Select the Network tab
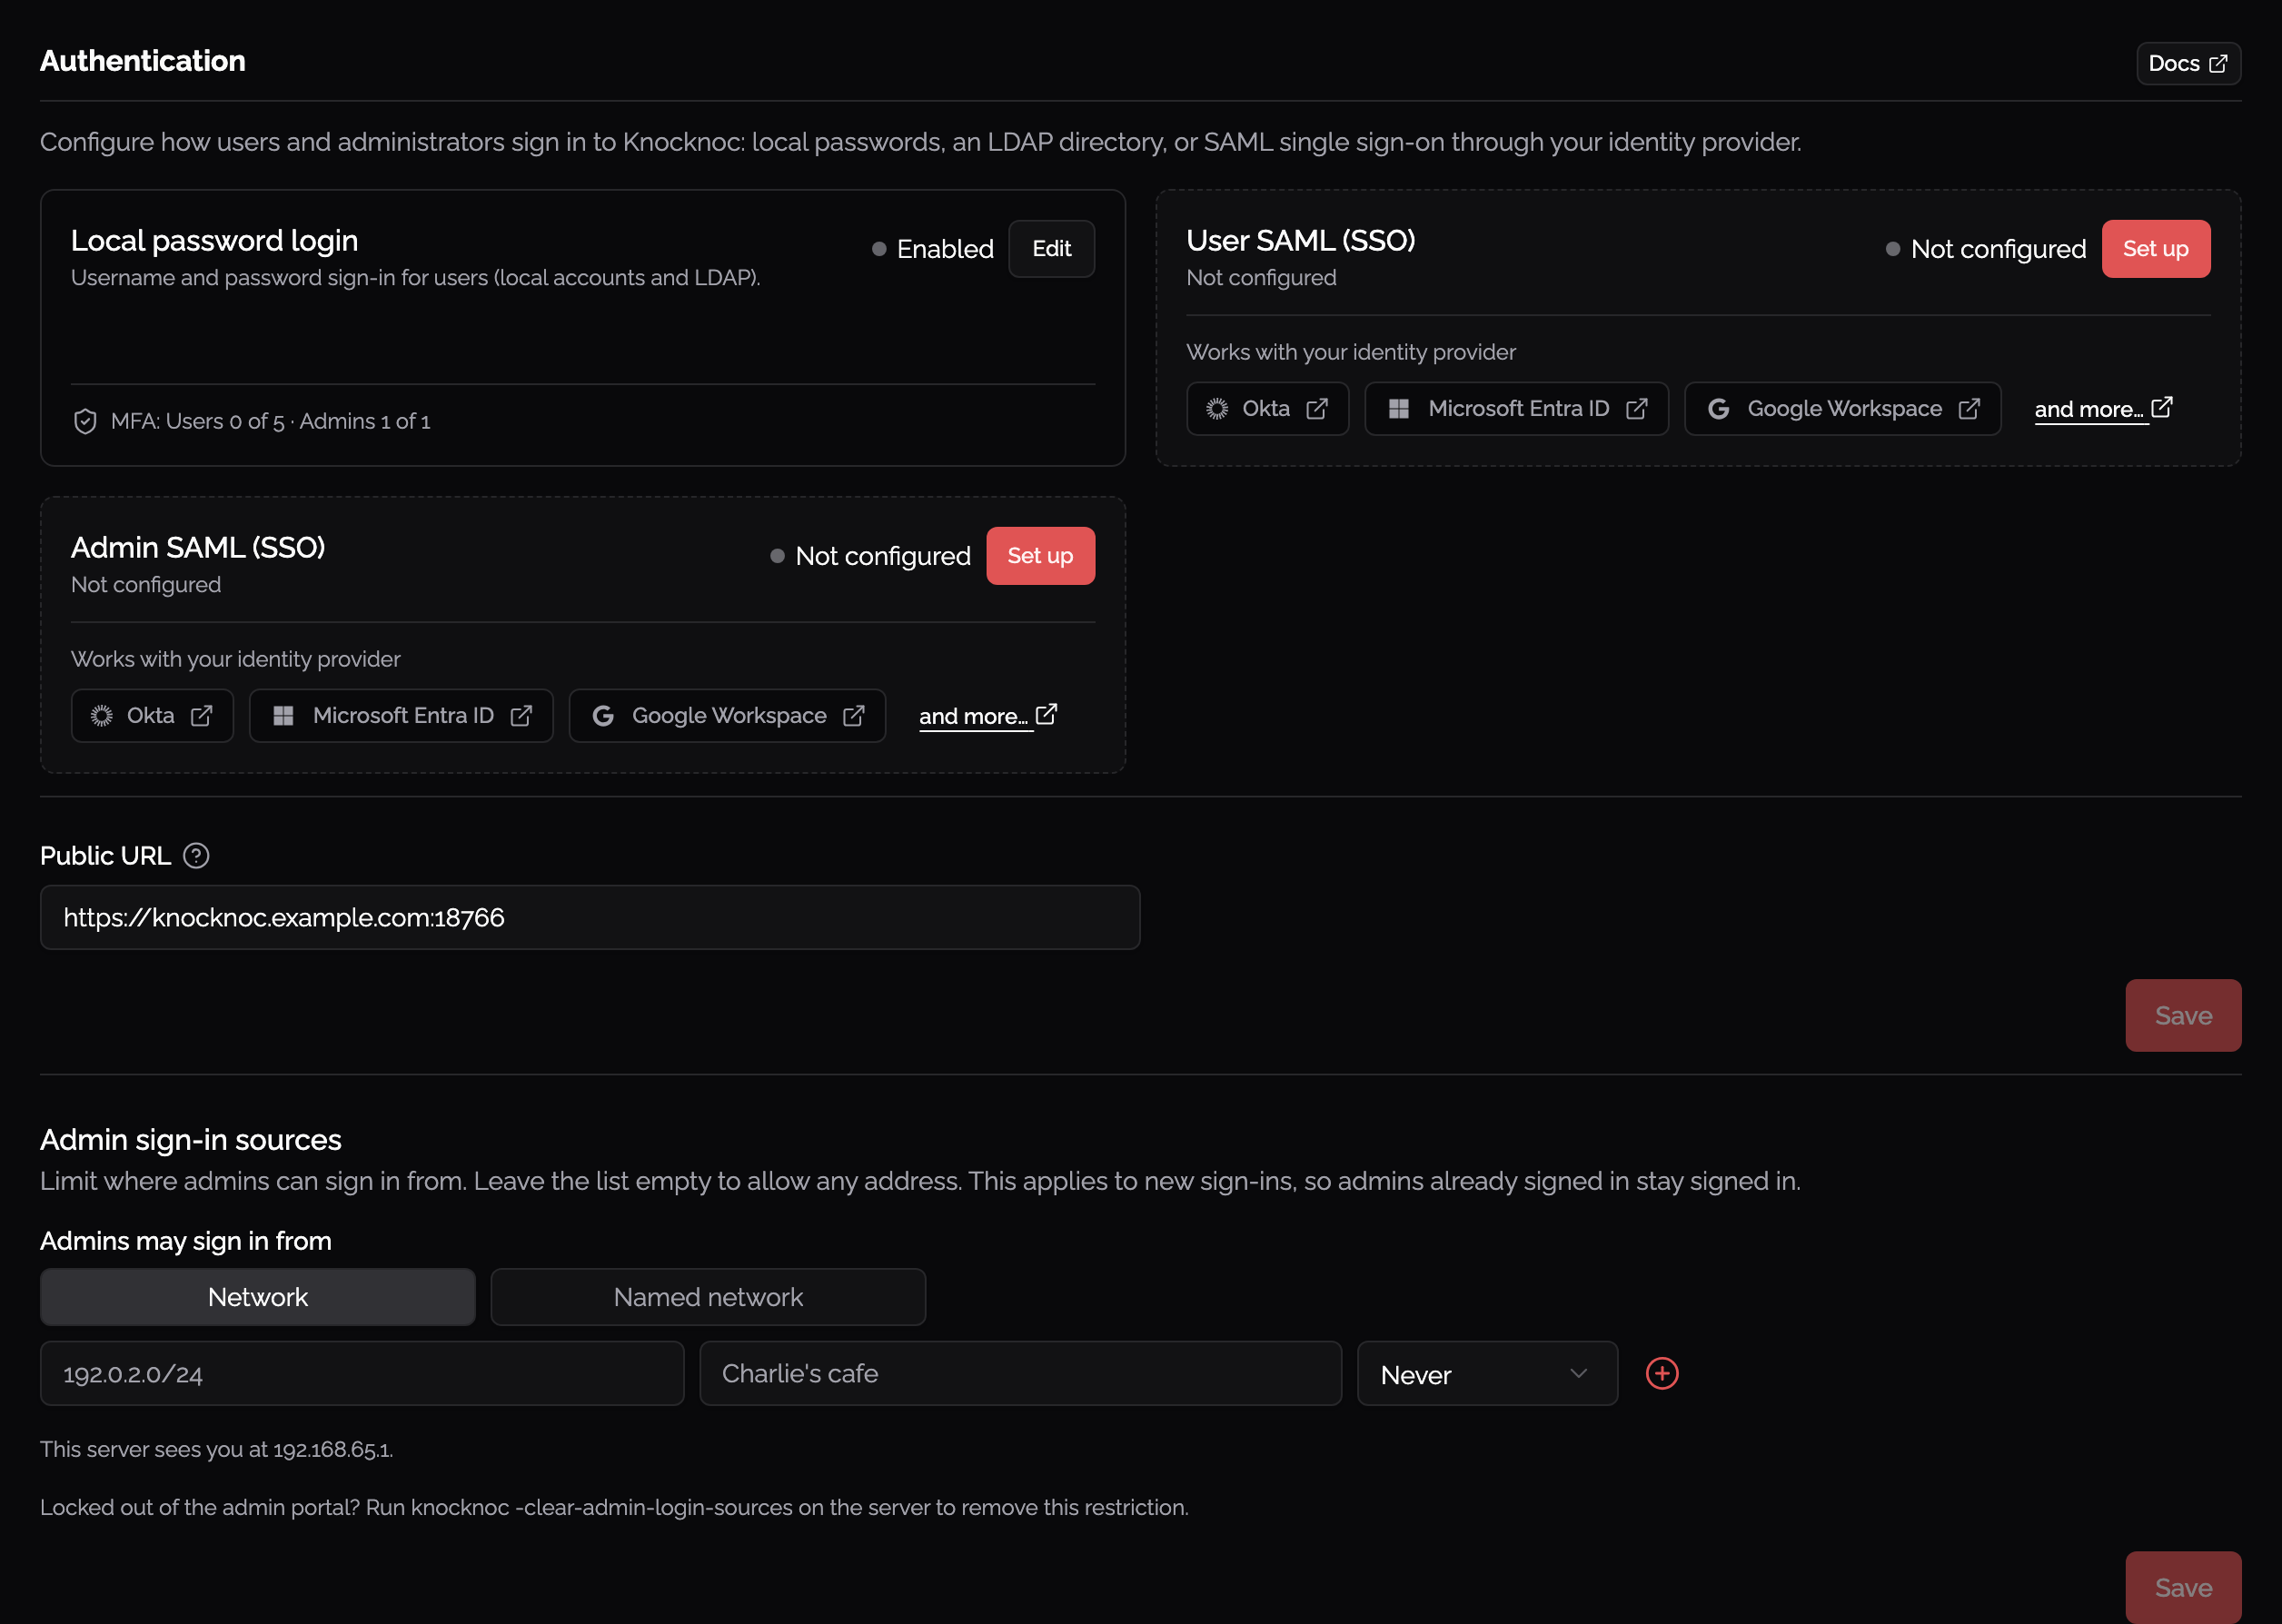The width and height of the screenshot is (2282, 1624). click(x=258, y=1296)
